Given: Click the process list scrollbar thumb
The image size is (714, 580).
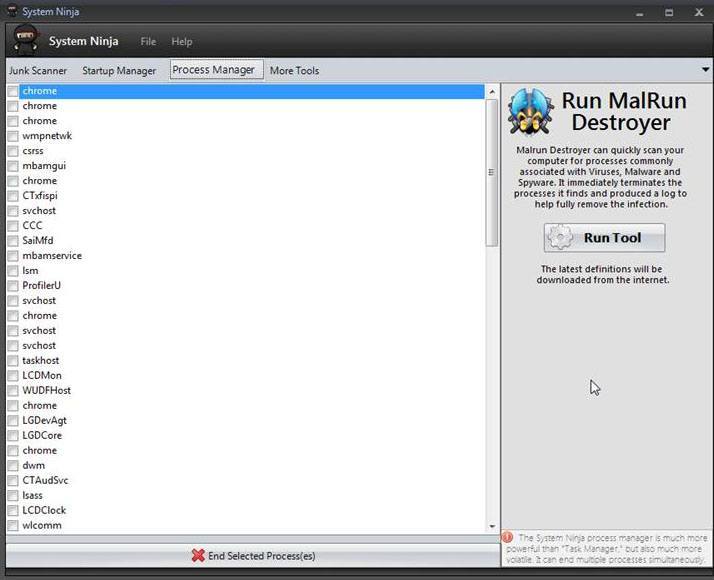Looking at the screenshot, I should [x=492, y=173].
